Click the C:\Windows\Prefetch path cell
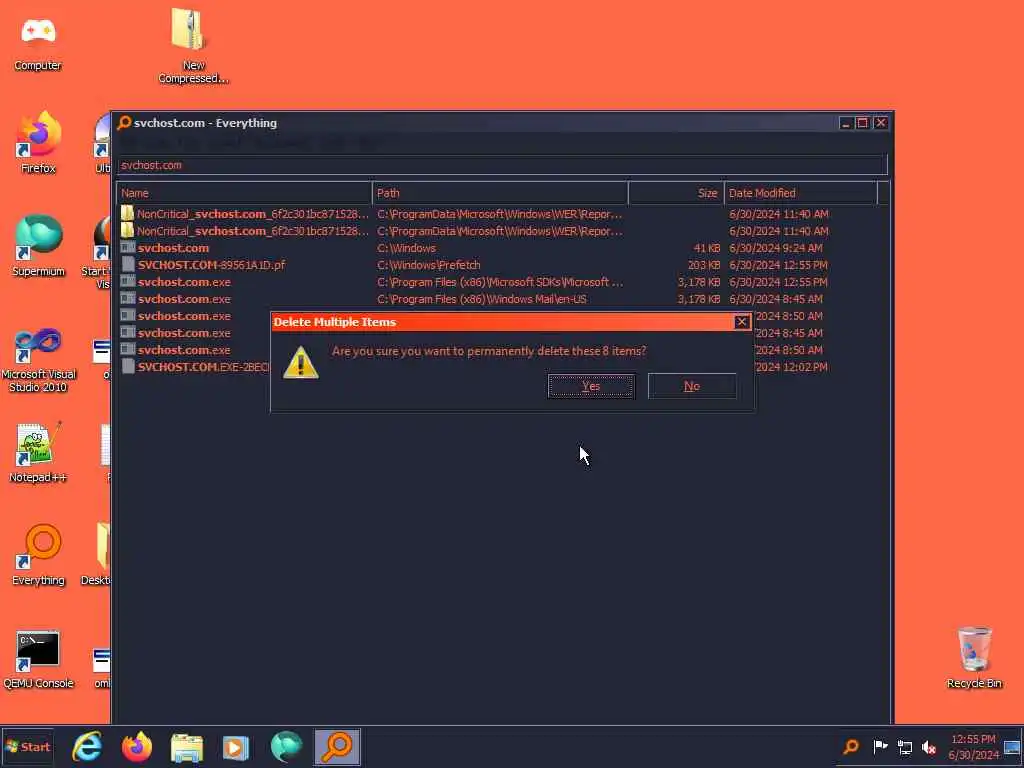Viewport: 1024px width, 768px height. point(428,265)
